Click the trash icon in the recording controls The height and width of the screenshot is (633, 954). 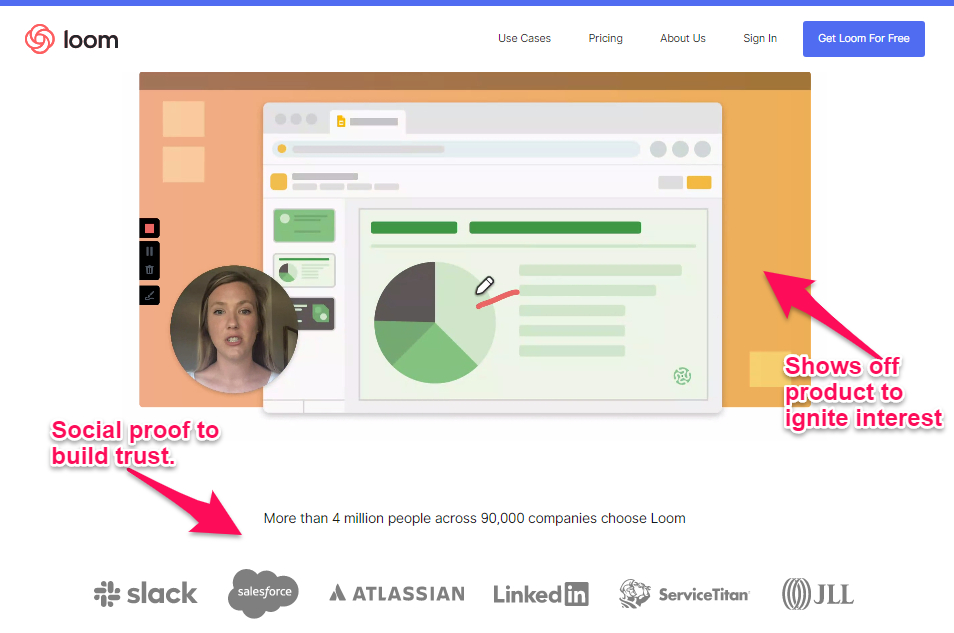pyautogui.click(x=149, y=270)
